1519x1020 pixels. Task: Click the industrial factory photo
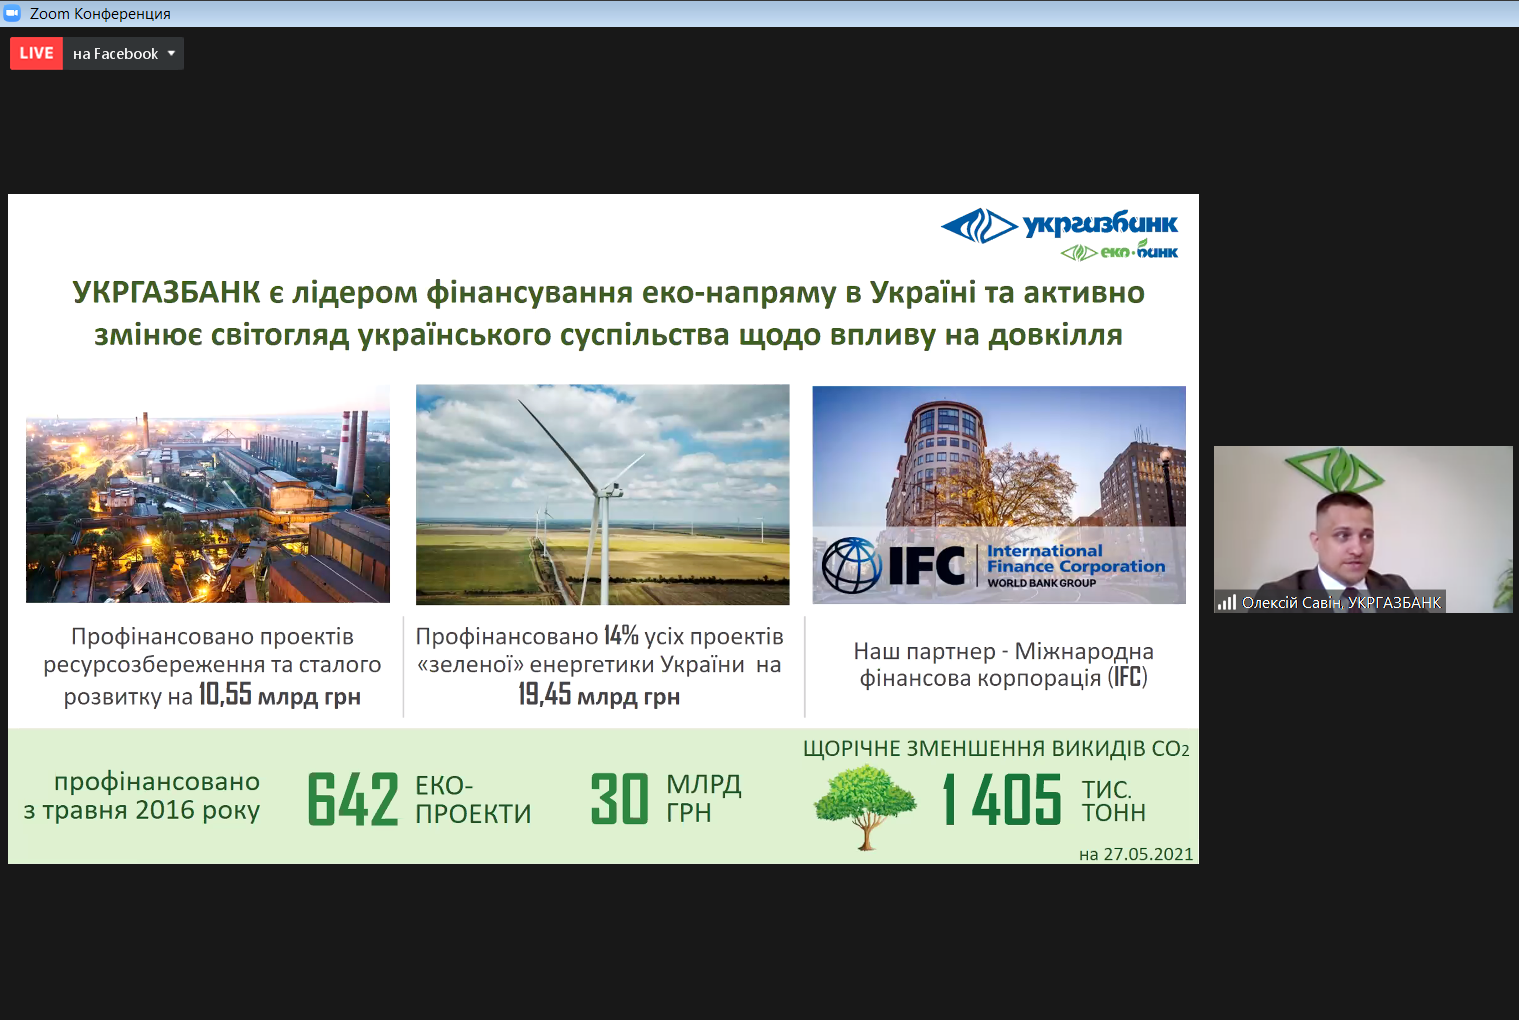[x=208, y=495]
